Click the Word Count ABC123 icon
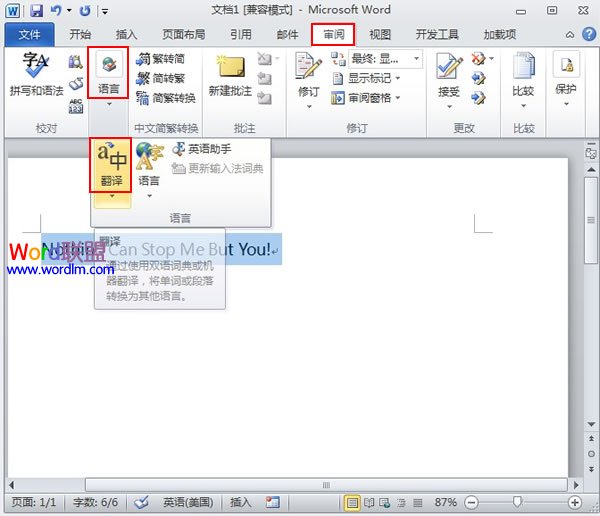Image resolution: width=600 pixels, height=516 pixels. pyautogui.click(x=76, y=106)
